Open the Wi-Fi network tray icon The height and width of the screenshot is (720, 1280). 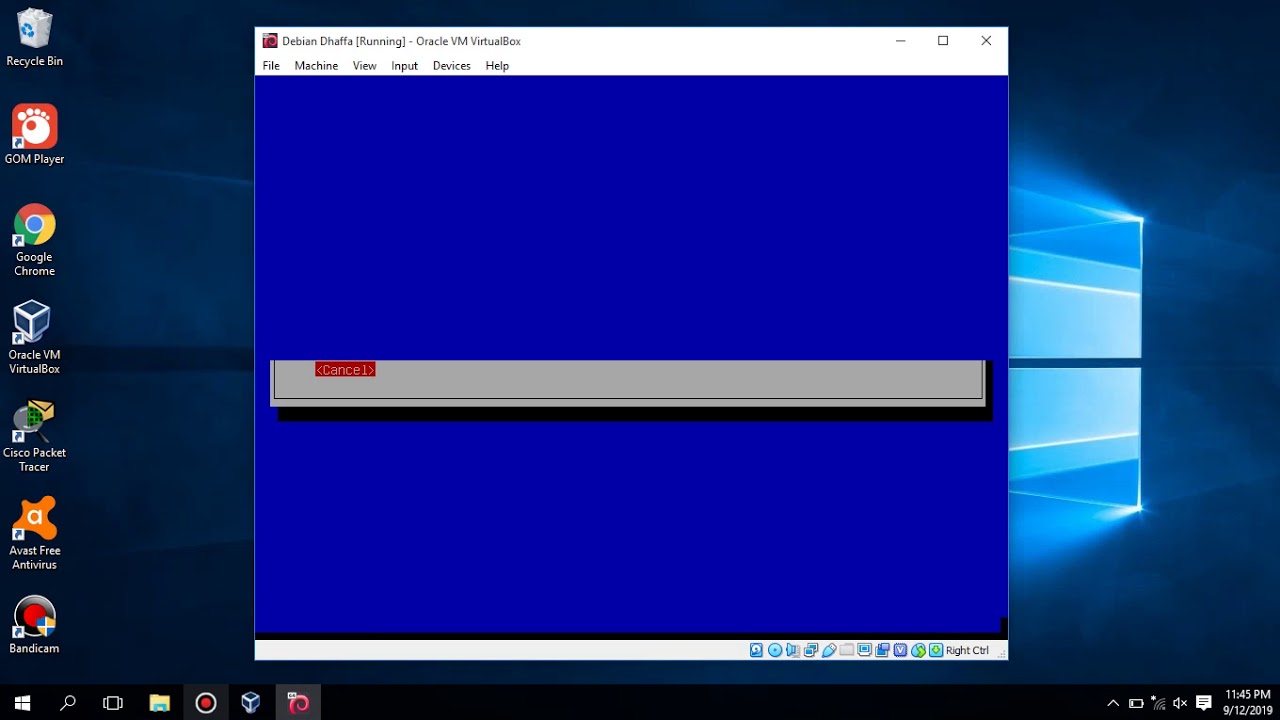click(1158, 703)
